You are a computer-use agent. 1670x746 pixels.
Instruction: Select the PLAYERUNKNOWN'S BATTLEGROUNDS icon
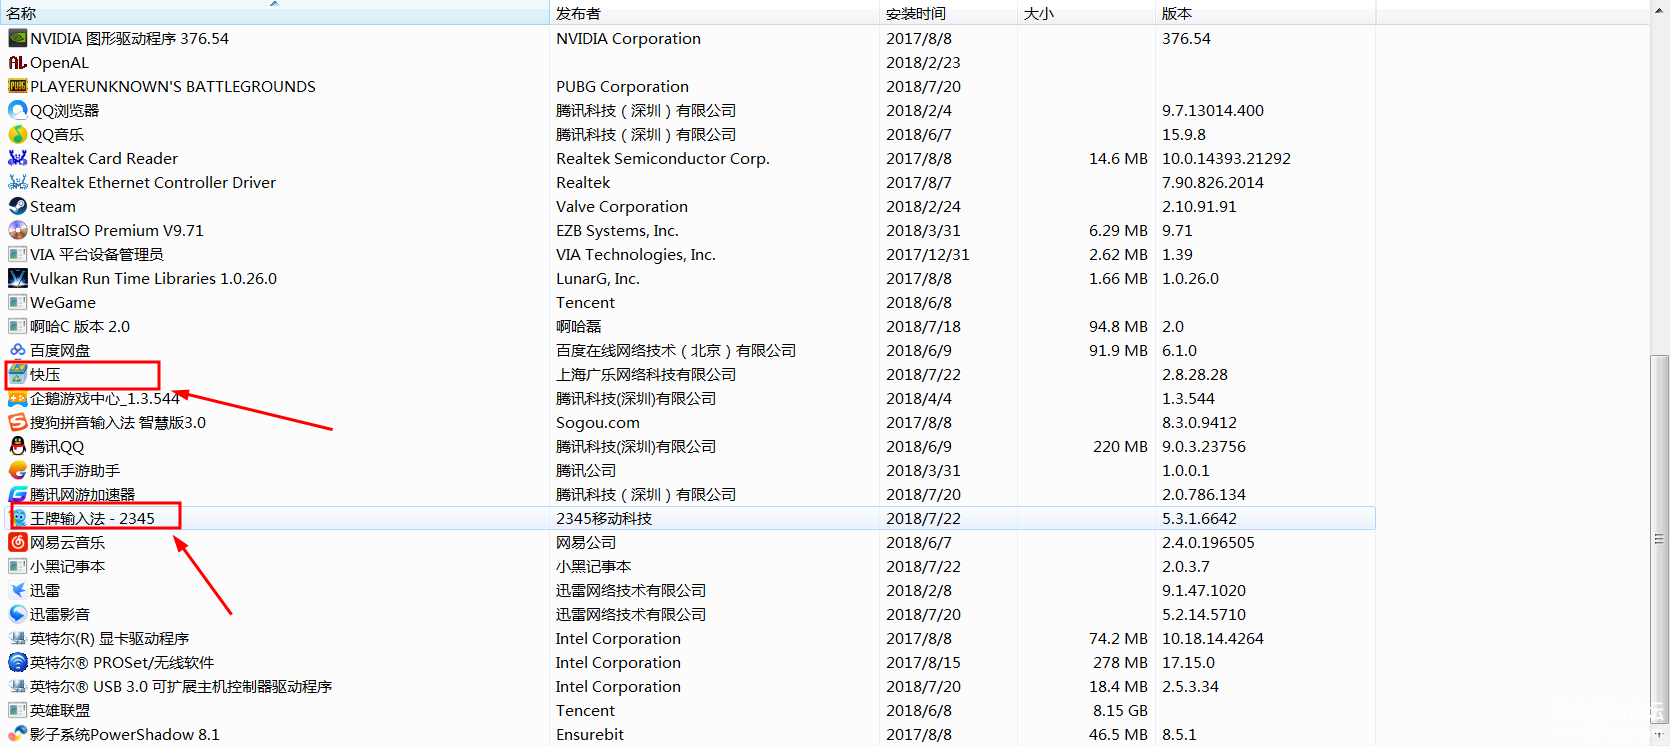(x=17, y=86)
